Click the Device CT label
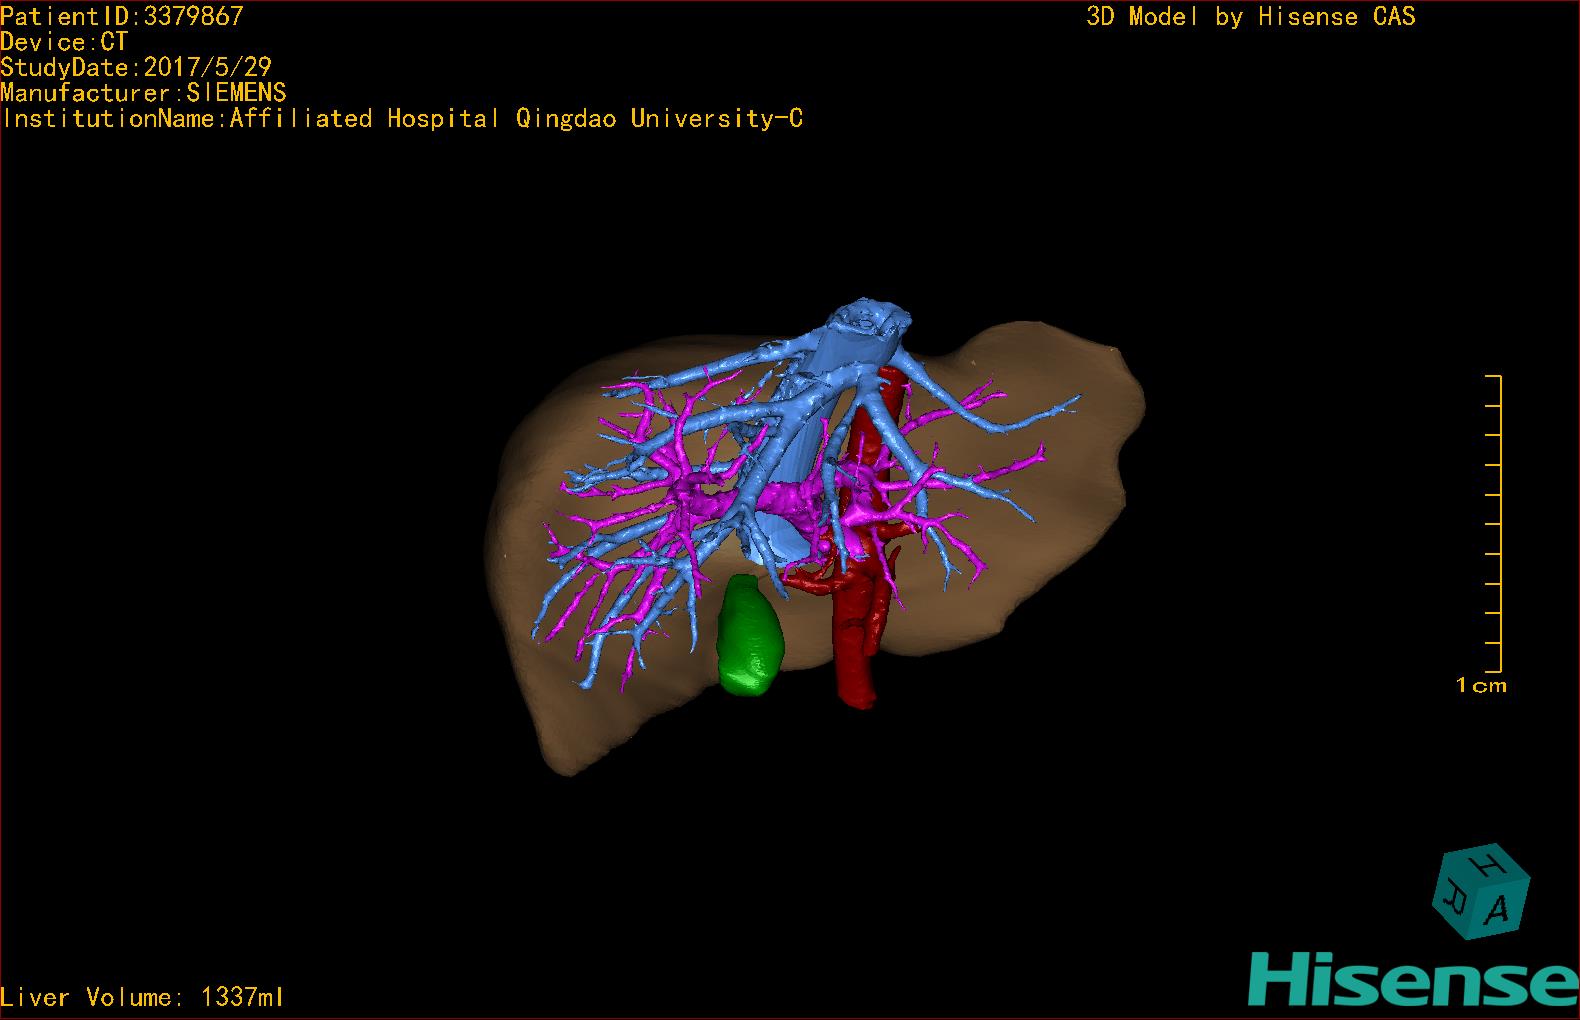 (x=64, y=42)
